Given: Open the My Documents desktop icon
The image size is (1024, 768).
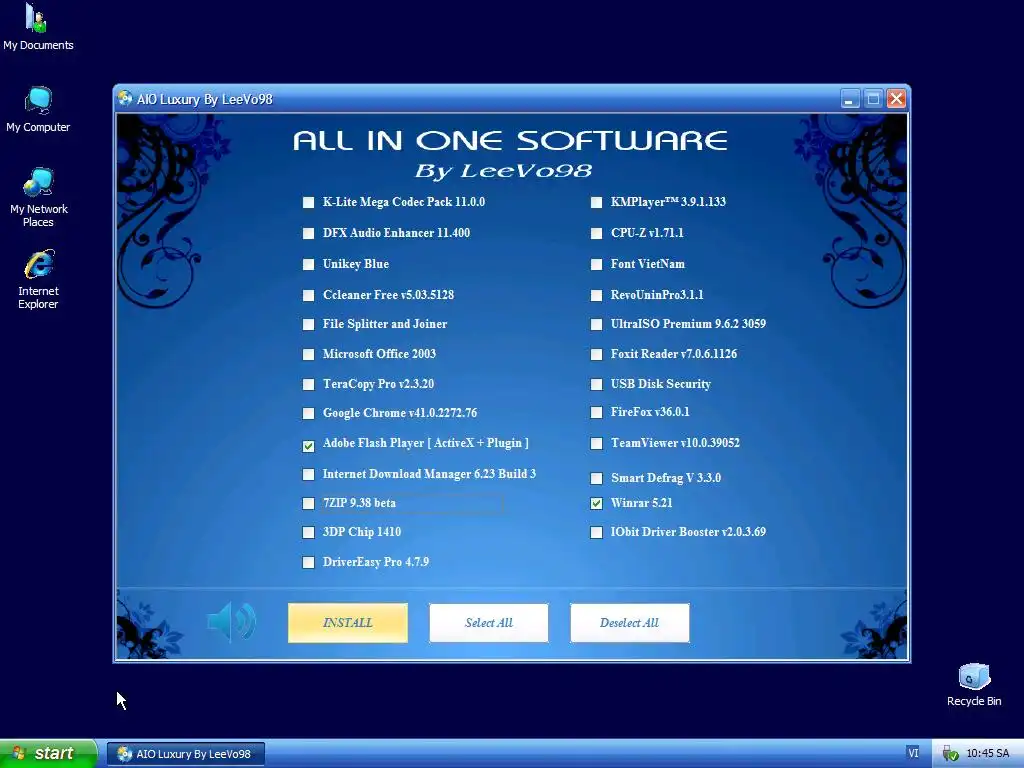Looking at the screenshot, I should pos(38,27).
